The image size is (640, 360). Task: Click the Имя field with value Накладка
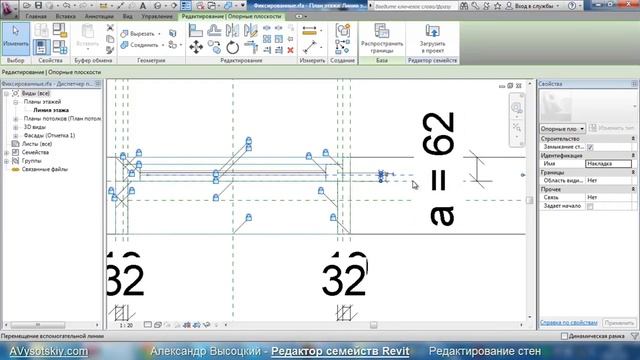[x=608, y=164]
